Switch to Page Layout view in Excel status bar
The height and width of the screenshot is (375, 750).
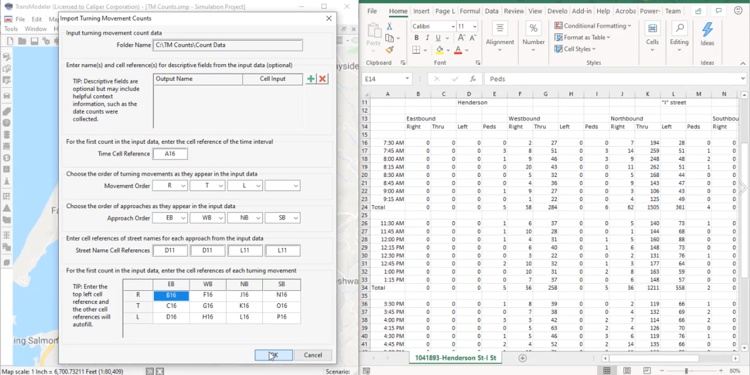pyautogui.click(x=627, y=371)
